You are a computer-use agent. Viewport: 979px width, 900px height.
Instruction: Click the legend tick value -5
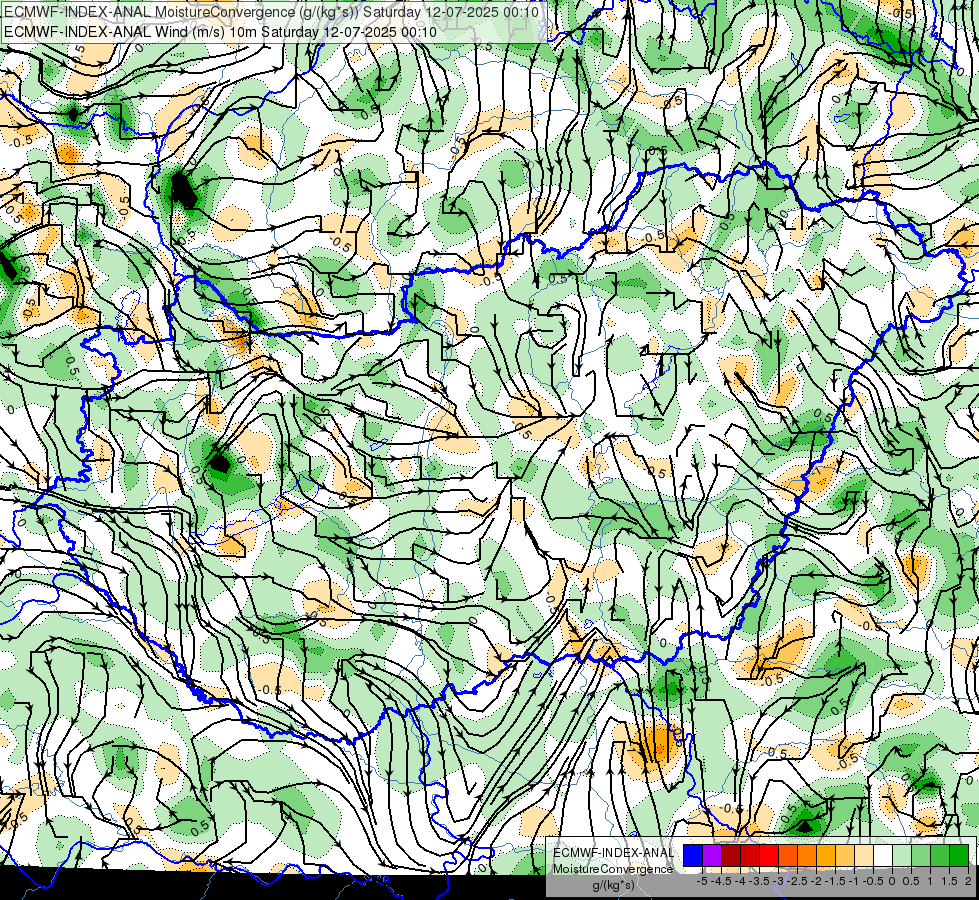702,881
